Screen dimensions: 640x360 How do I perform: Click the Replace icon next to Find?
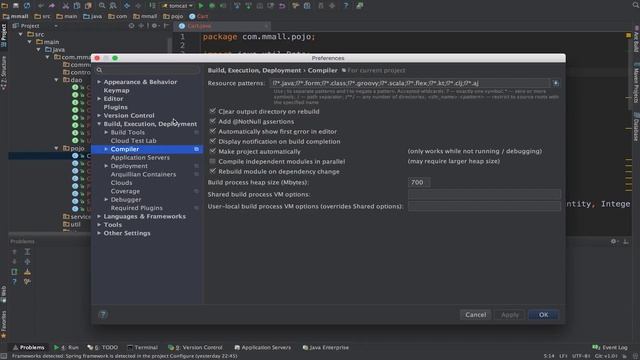tap(113, 6)
